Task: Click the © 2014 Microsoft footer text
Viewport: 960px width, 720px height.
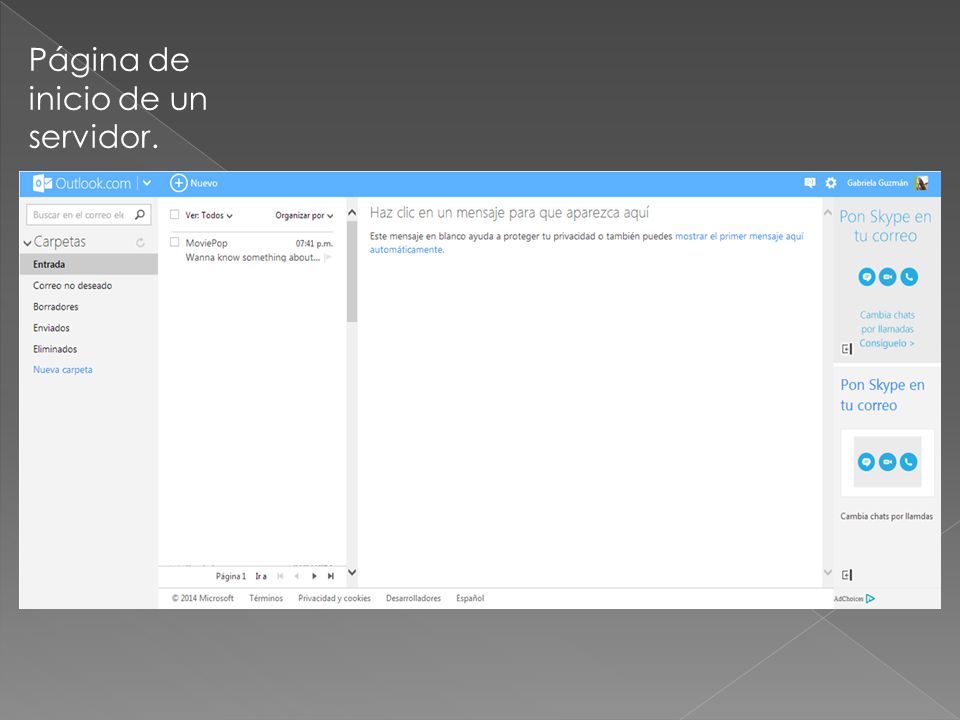Action: [203, 598]
